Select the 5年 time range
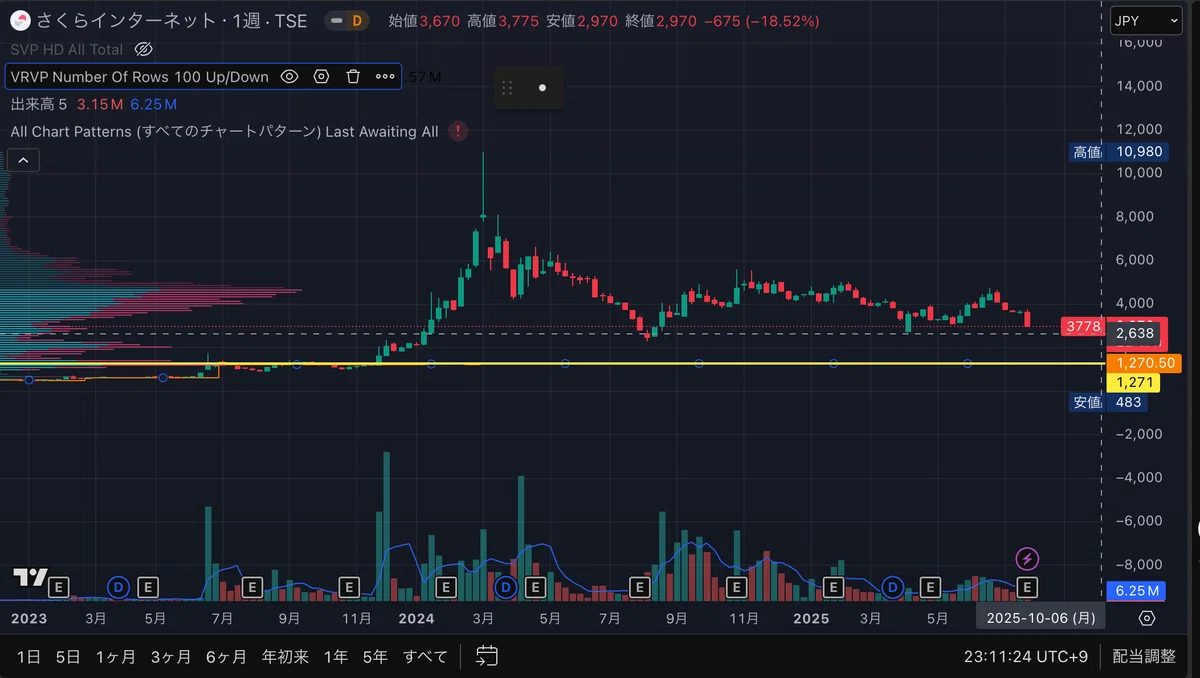This screenshot has height=678, width=1200. 375,657
